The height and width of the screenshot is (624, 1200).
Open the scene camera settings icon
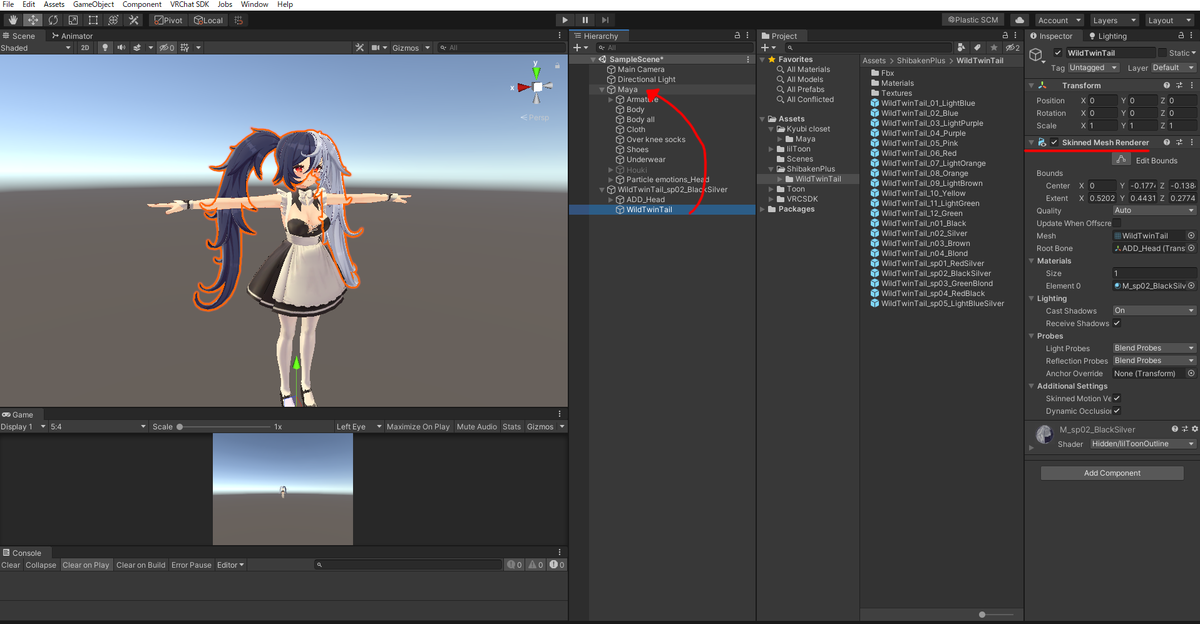pos(378,48)
